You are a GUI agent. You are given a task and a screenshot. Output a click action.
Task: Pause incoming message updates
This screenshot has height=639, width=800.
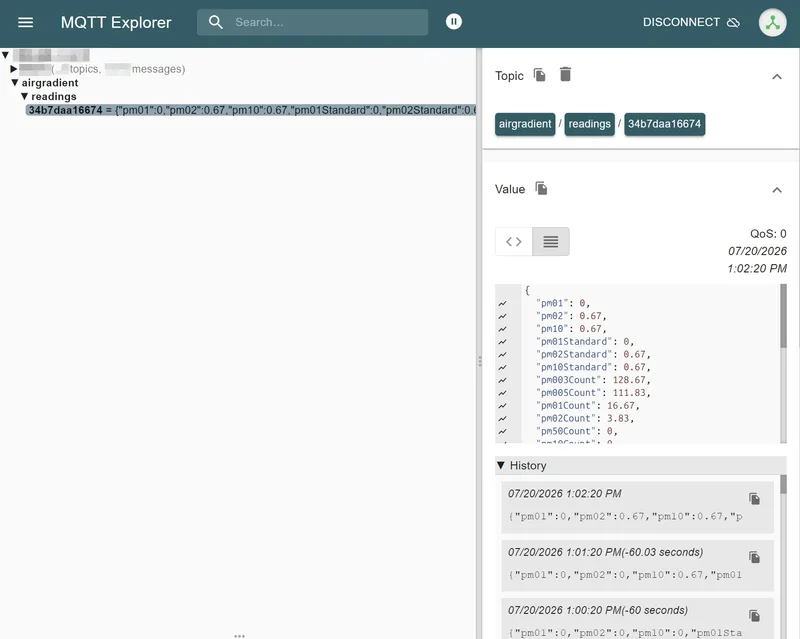454,21
